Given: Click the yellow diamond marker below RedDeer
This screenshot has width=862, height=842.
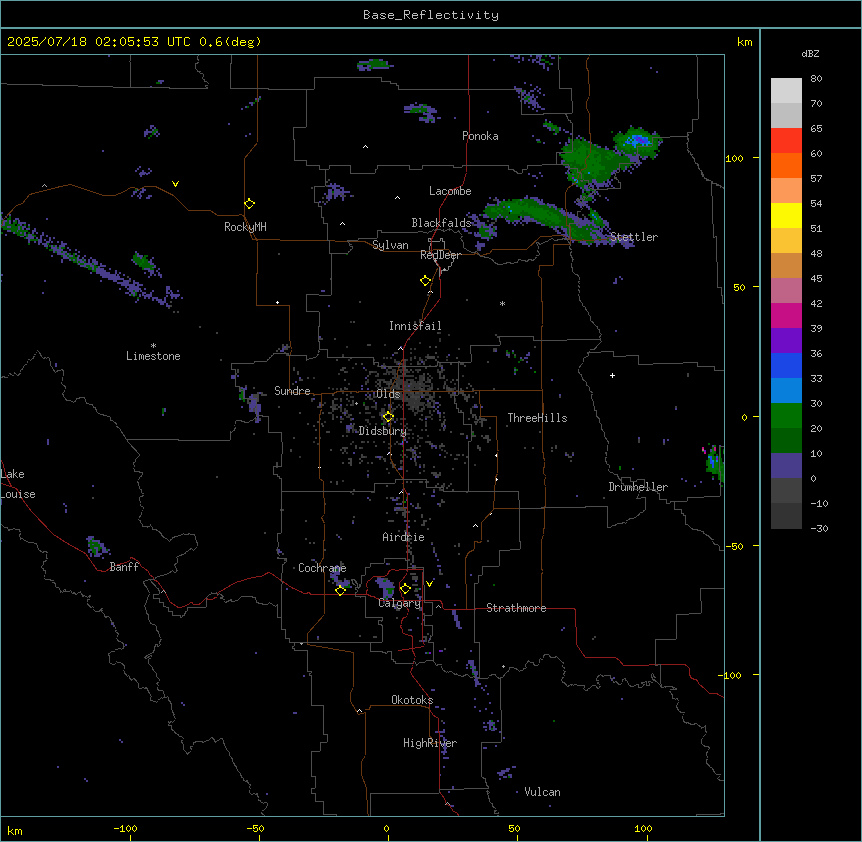Looking at the screenshot, I should (x=426, y=281).
